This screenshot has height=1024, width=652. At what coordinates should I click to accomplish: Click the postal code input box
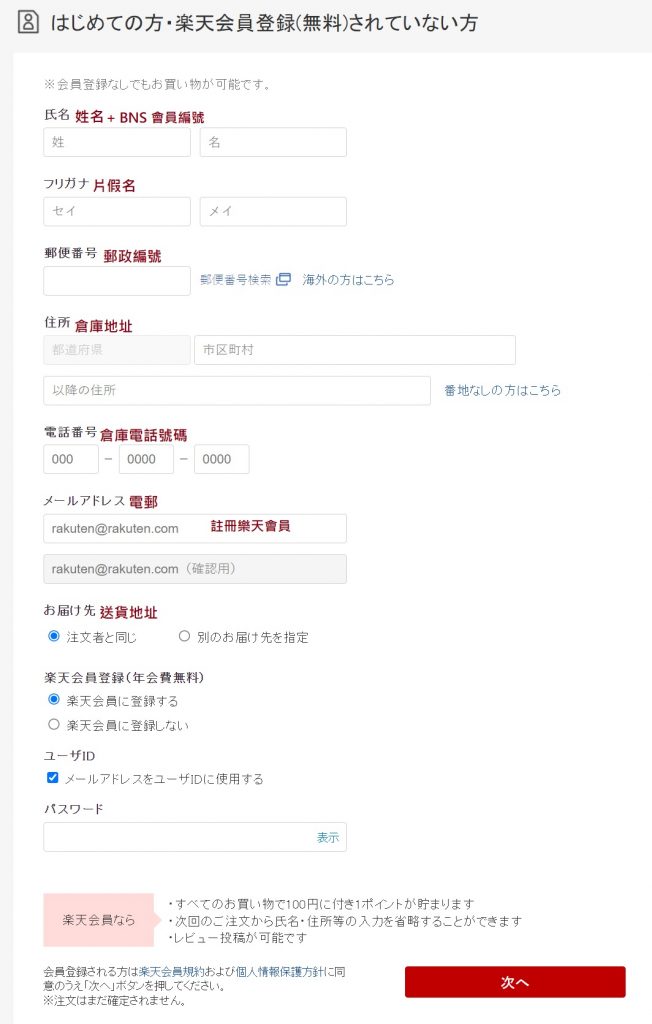116,281
